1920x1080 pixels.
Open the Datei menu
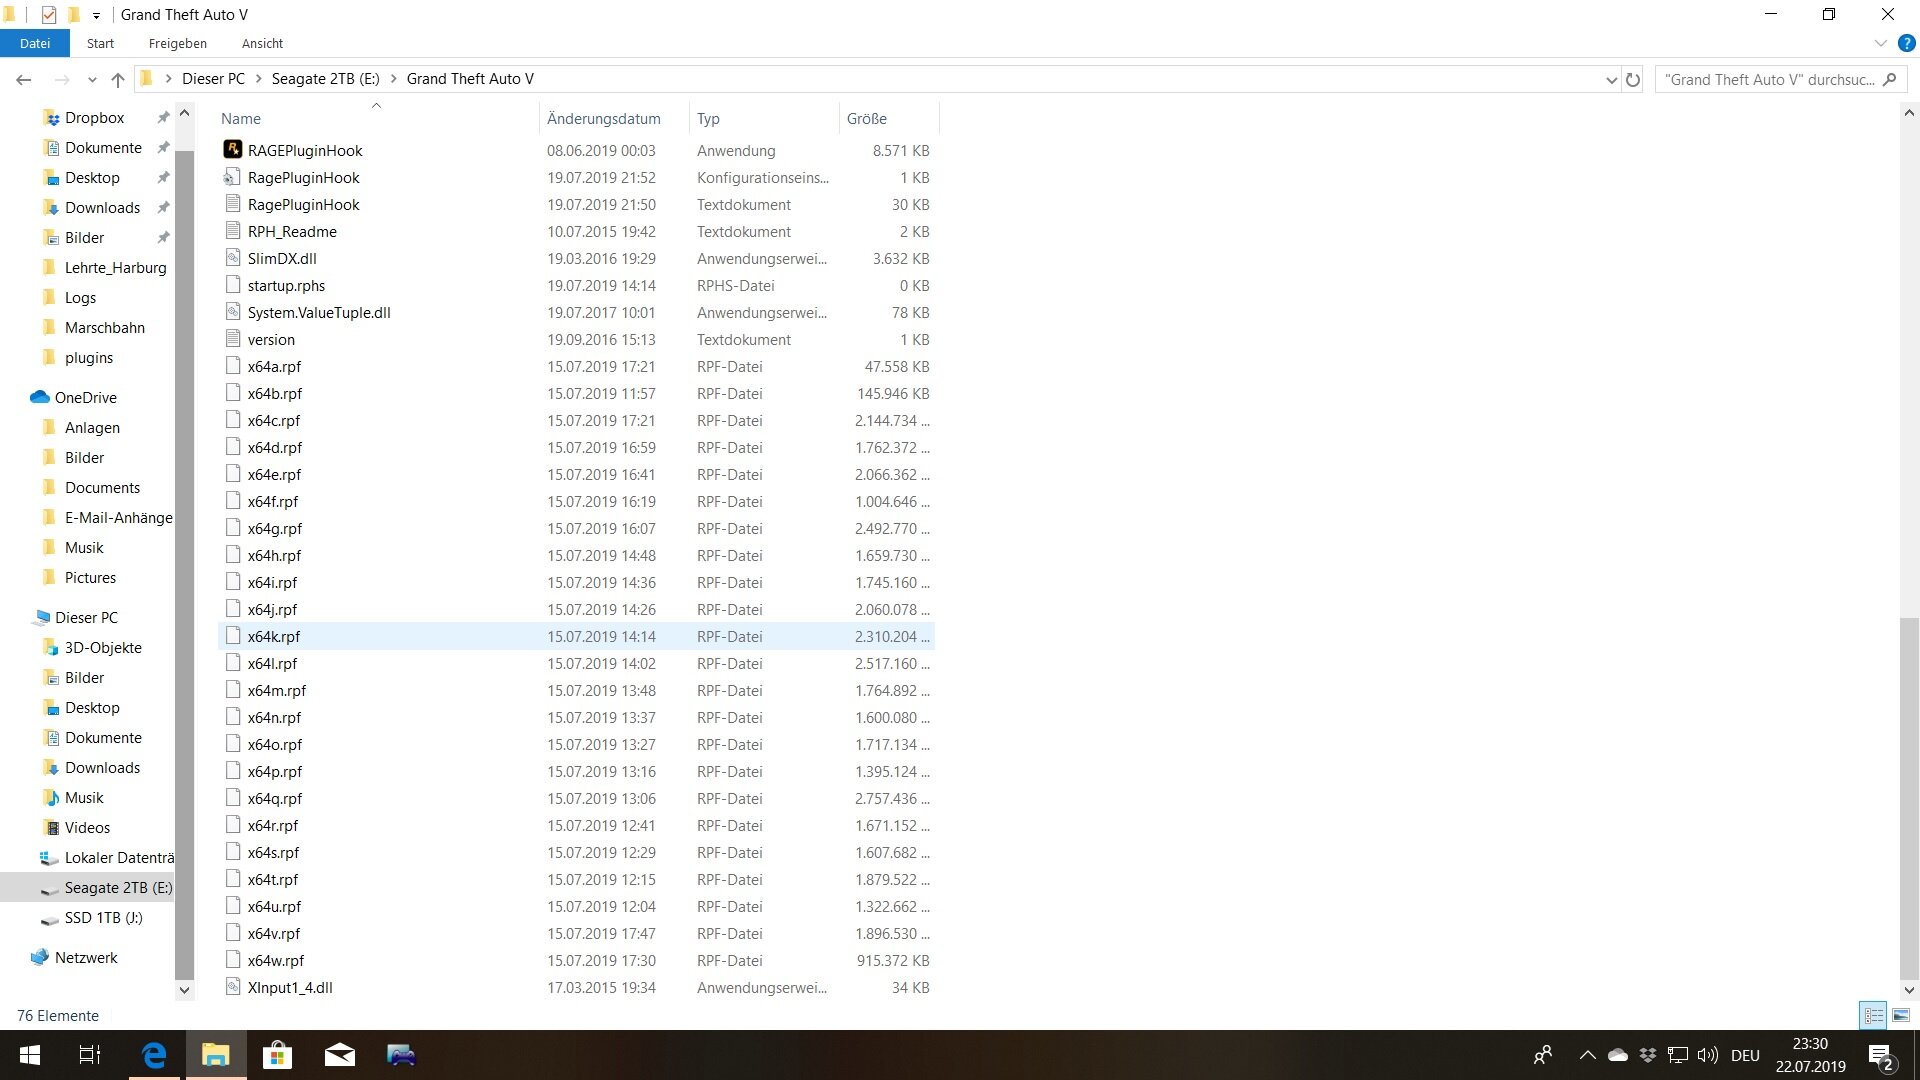[x=34, y=43]
